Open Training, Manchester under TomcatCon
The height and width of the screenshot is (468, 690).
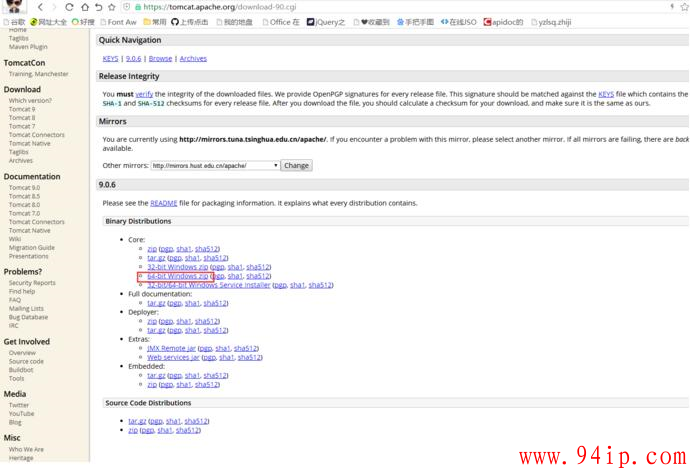click(x=39, y=74)
